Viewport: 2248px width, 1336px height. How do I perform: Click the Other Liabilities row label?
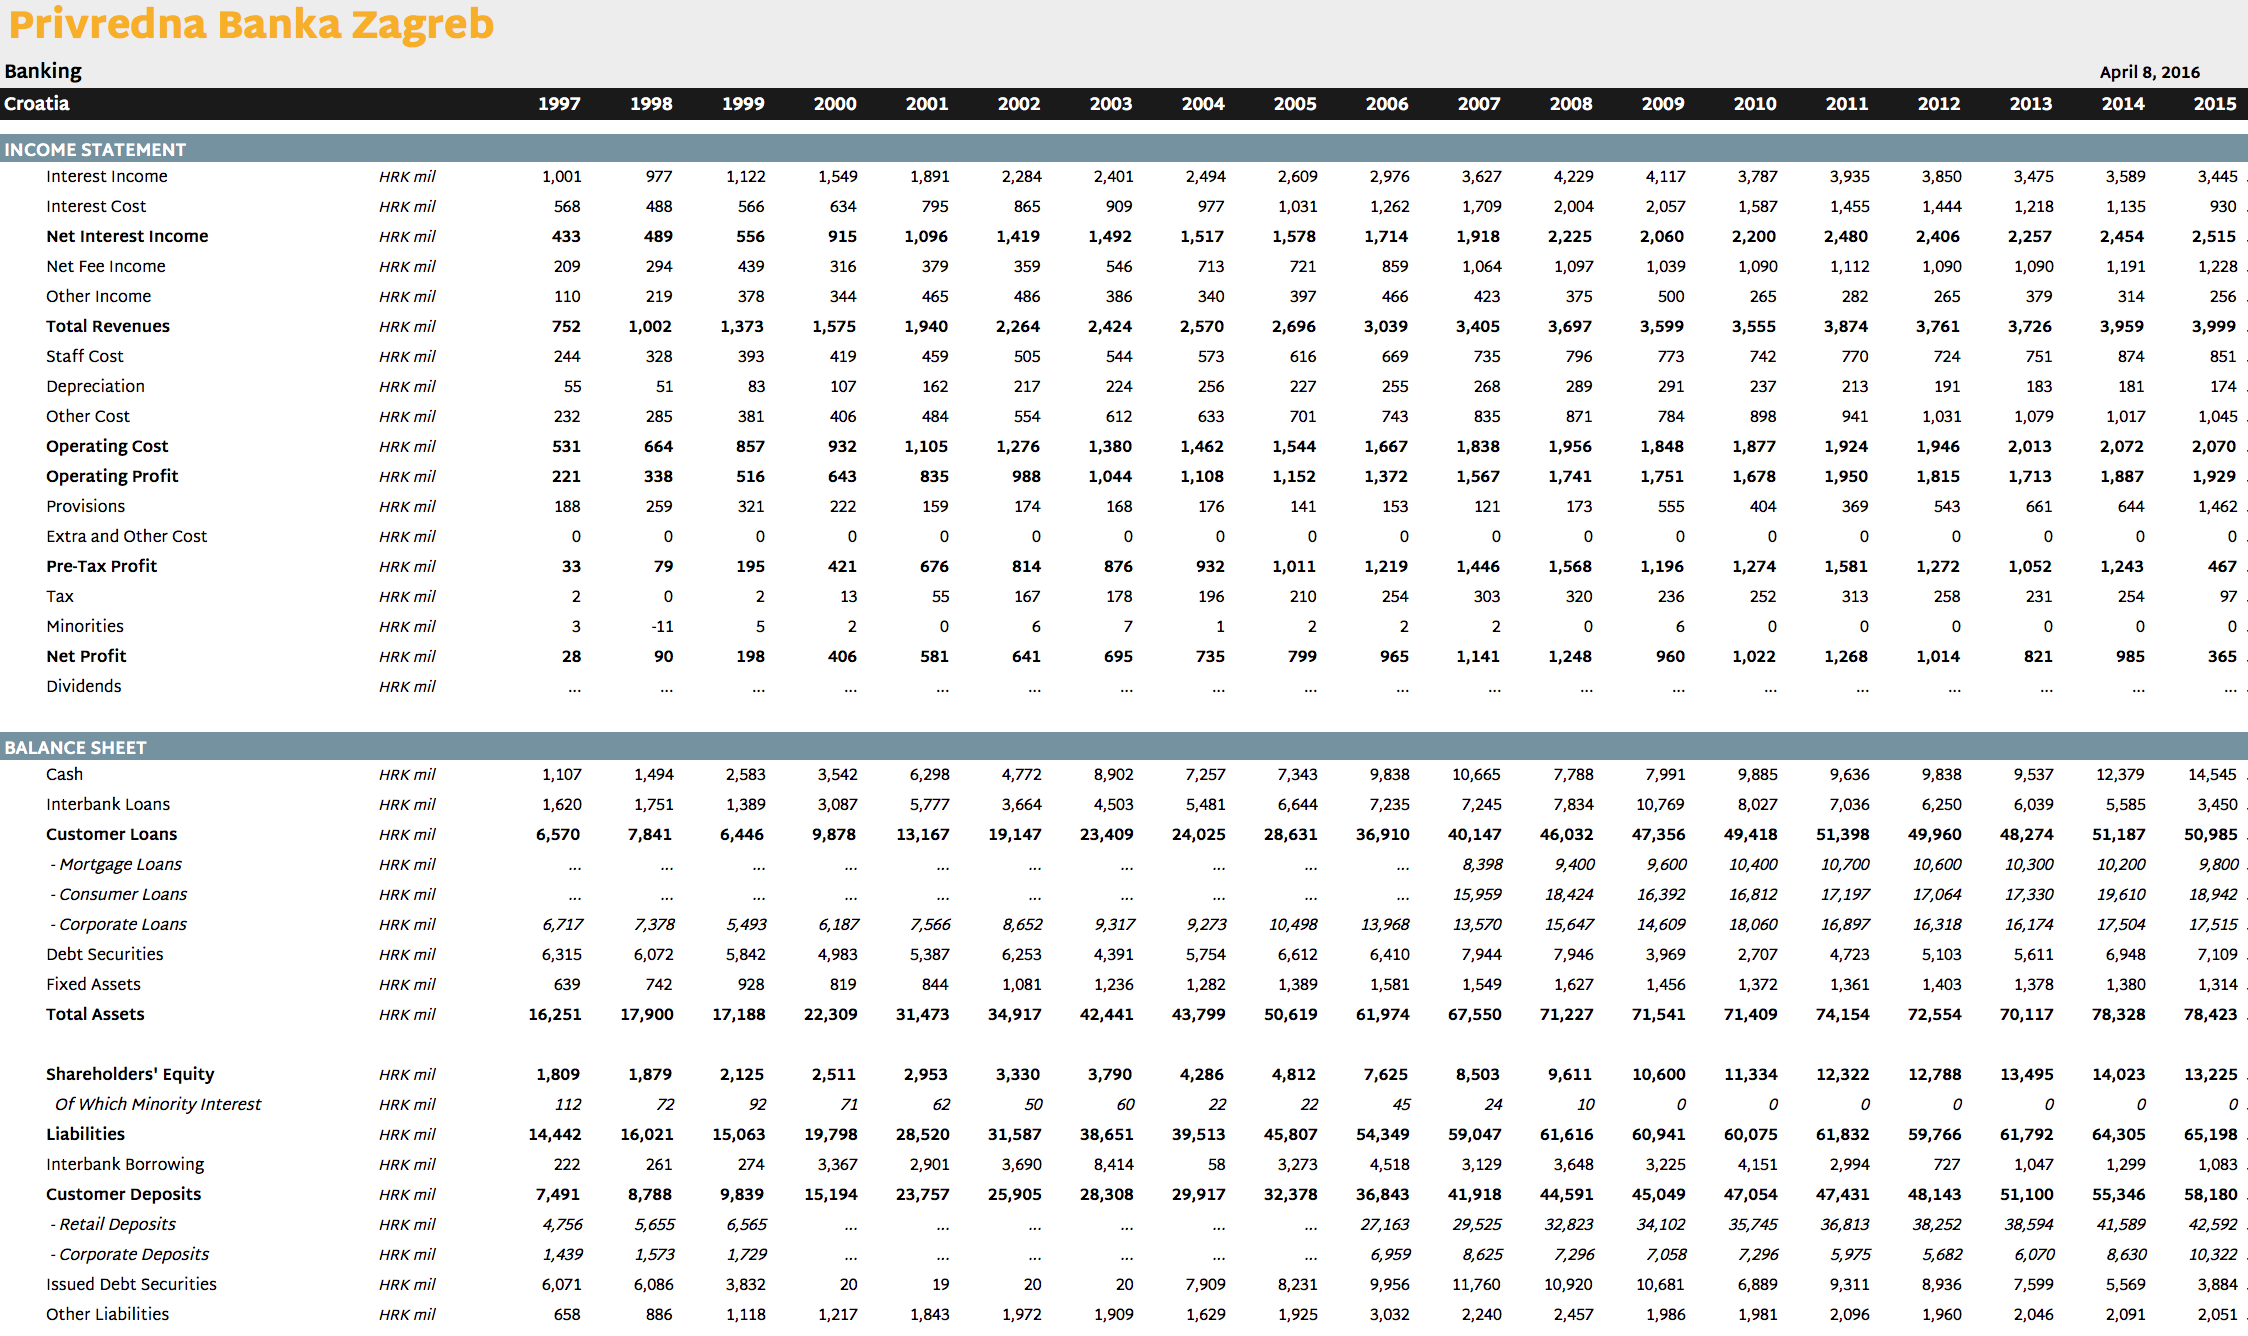tap(107, 1314)
